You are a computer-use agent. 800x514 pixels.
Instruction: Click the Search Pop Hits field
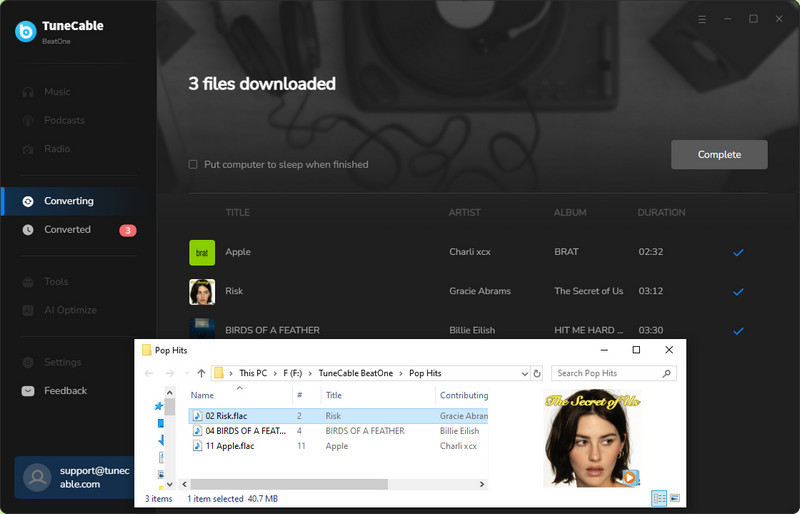614,373
